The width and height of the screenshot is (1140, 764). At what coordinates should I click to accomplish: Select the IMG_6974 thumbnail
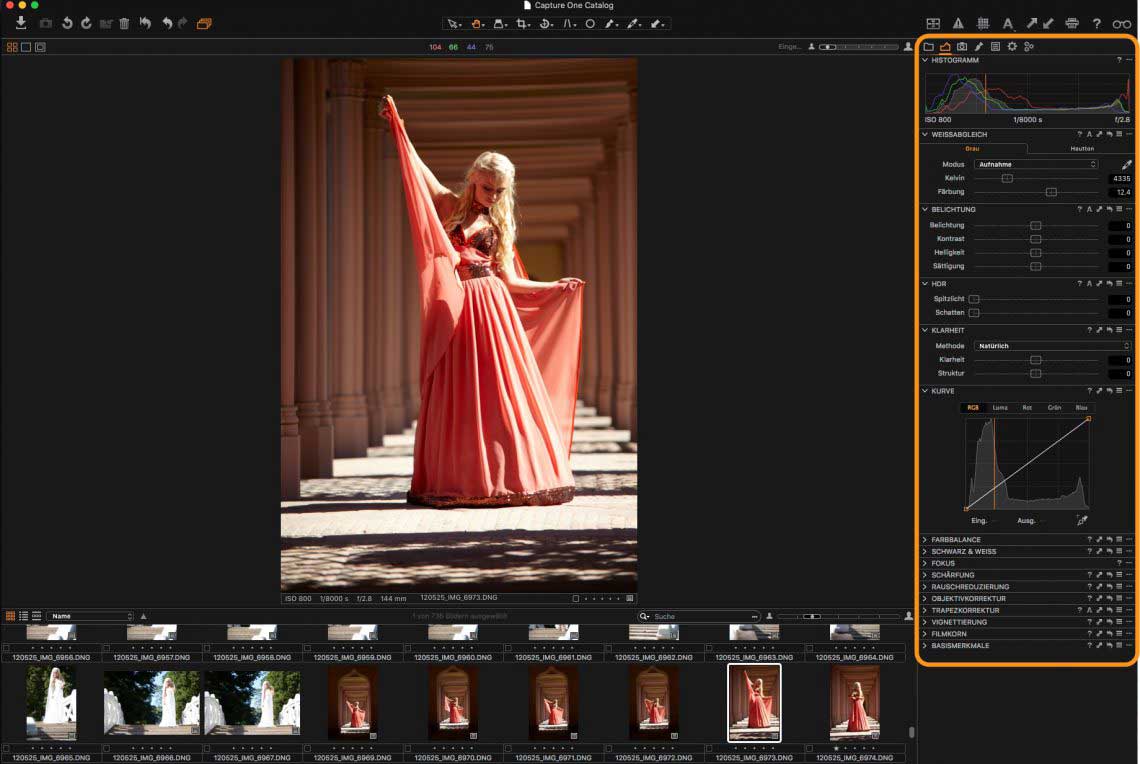click(x=856, y=702)
